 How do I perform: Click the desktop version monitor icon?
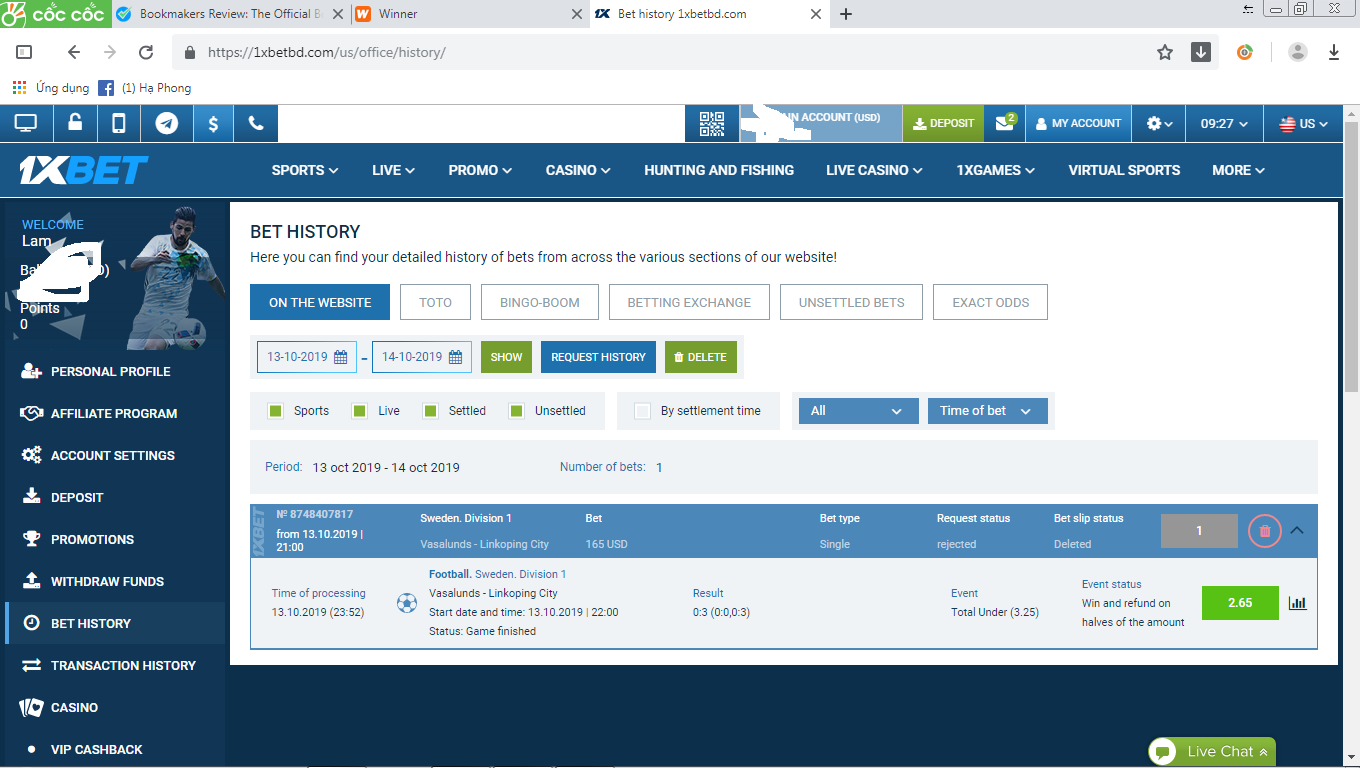[26, 123]
